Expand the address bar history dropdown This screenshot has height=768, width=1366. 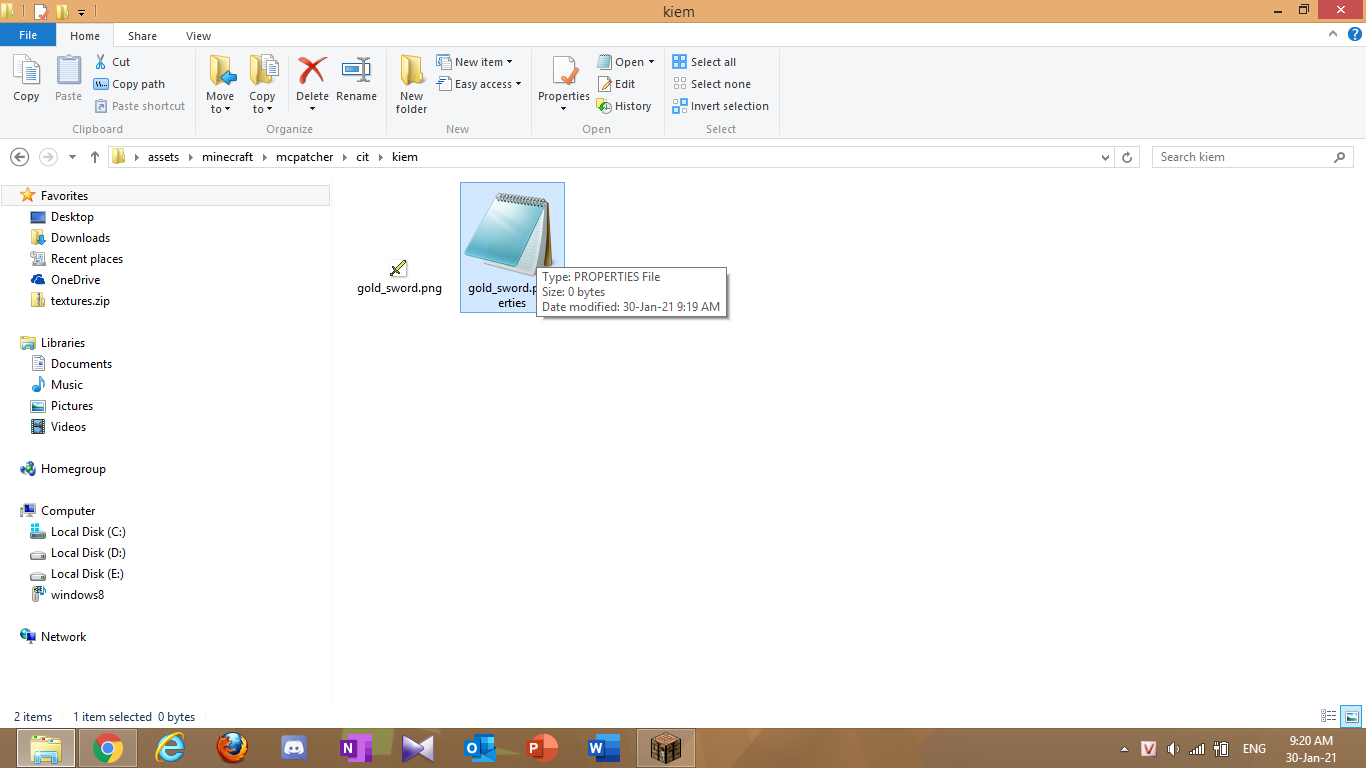pyautogui.click(x=1105, y=157)
